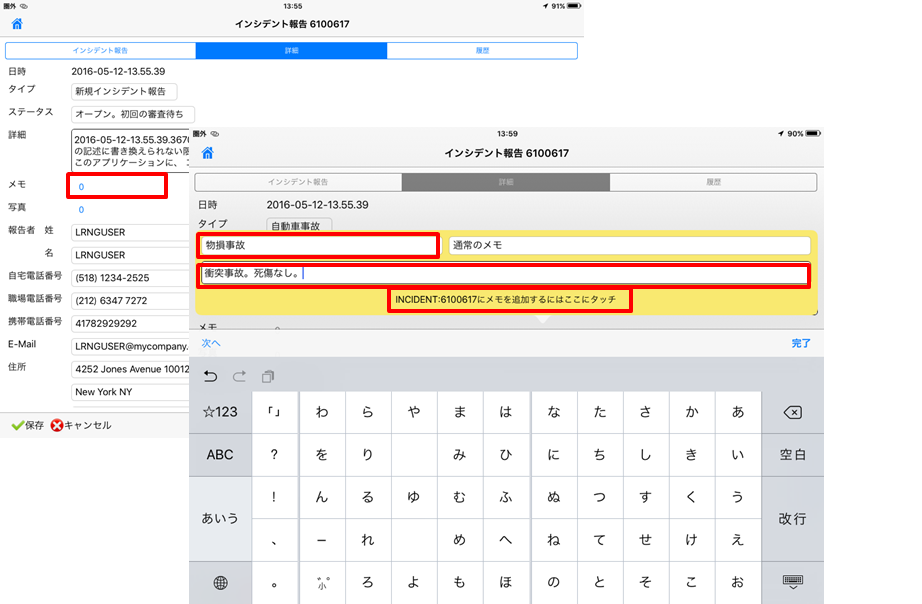Tap the paste clipboard icon above the keyboard
The height and width of the screenshot is (604, 922).
pyautogui.click(x=268, y=376)
